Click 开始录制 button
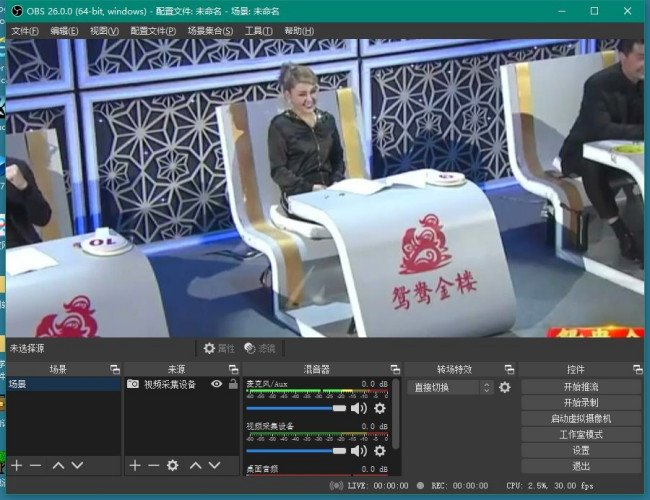The image size is (650, 500). tap(581, 403)
